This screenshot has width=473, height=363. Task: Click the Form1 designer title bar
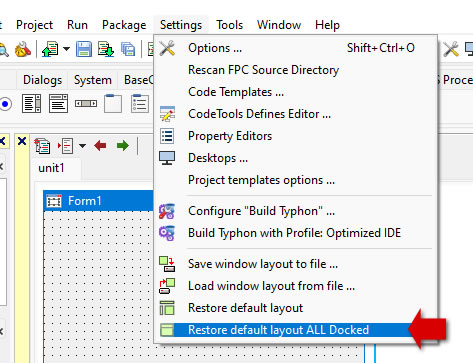tap(98, 201)
